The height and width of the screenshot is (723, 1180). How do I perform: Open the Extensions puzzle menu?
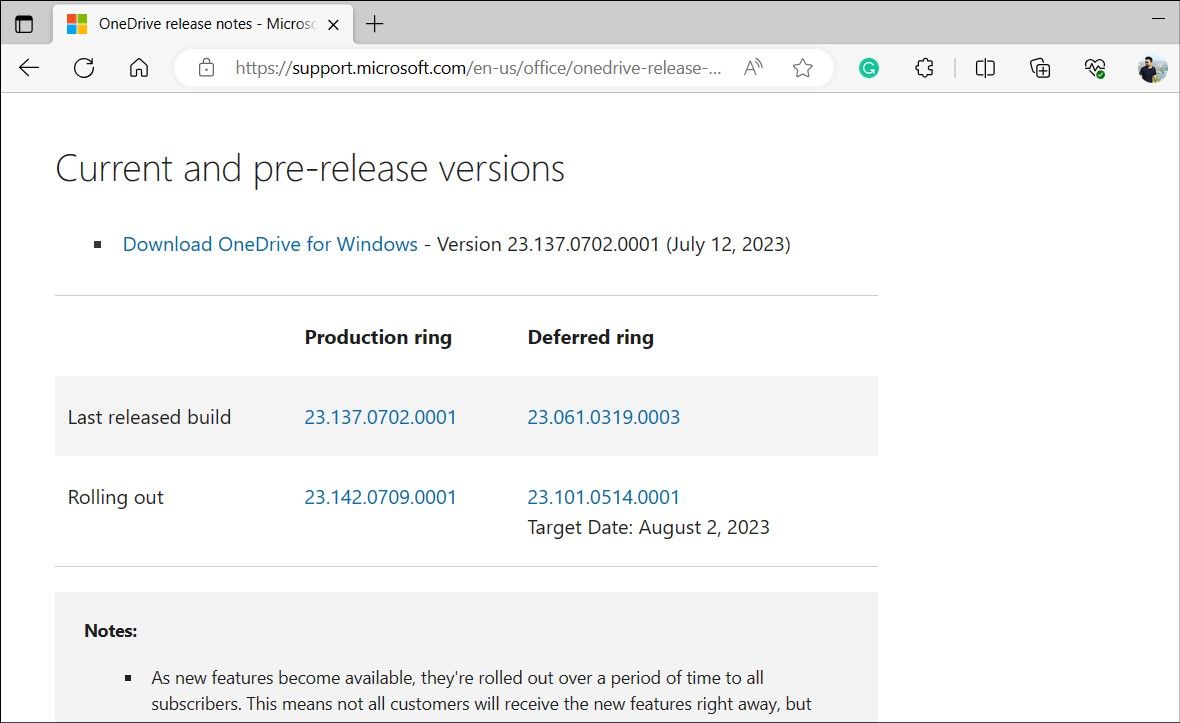tap(924, 68)
